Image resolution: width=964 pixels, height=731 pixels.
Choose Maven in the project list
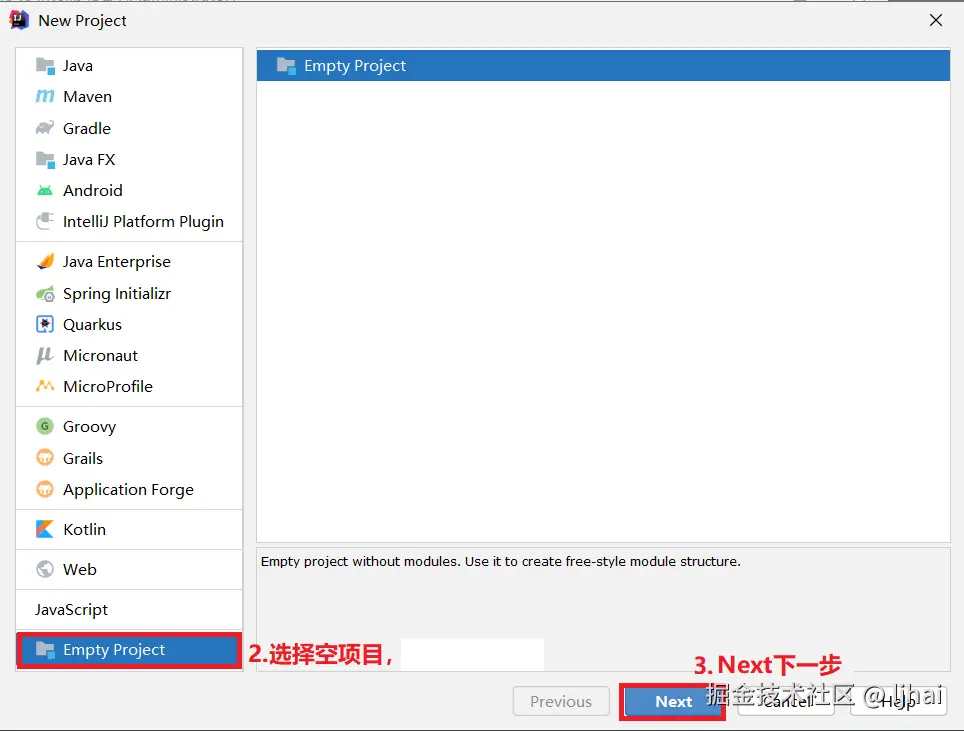tap(129, 97)
